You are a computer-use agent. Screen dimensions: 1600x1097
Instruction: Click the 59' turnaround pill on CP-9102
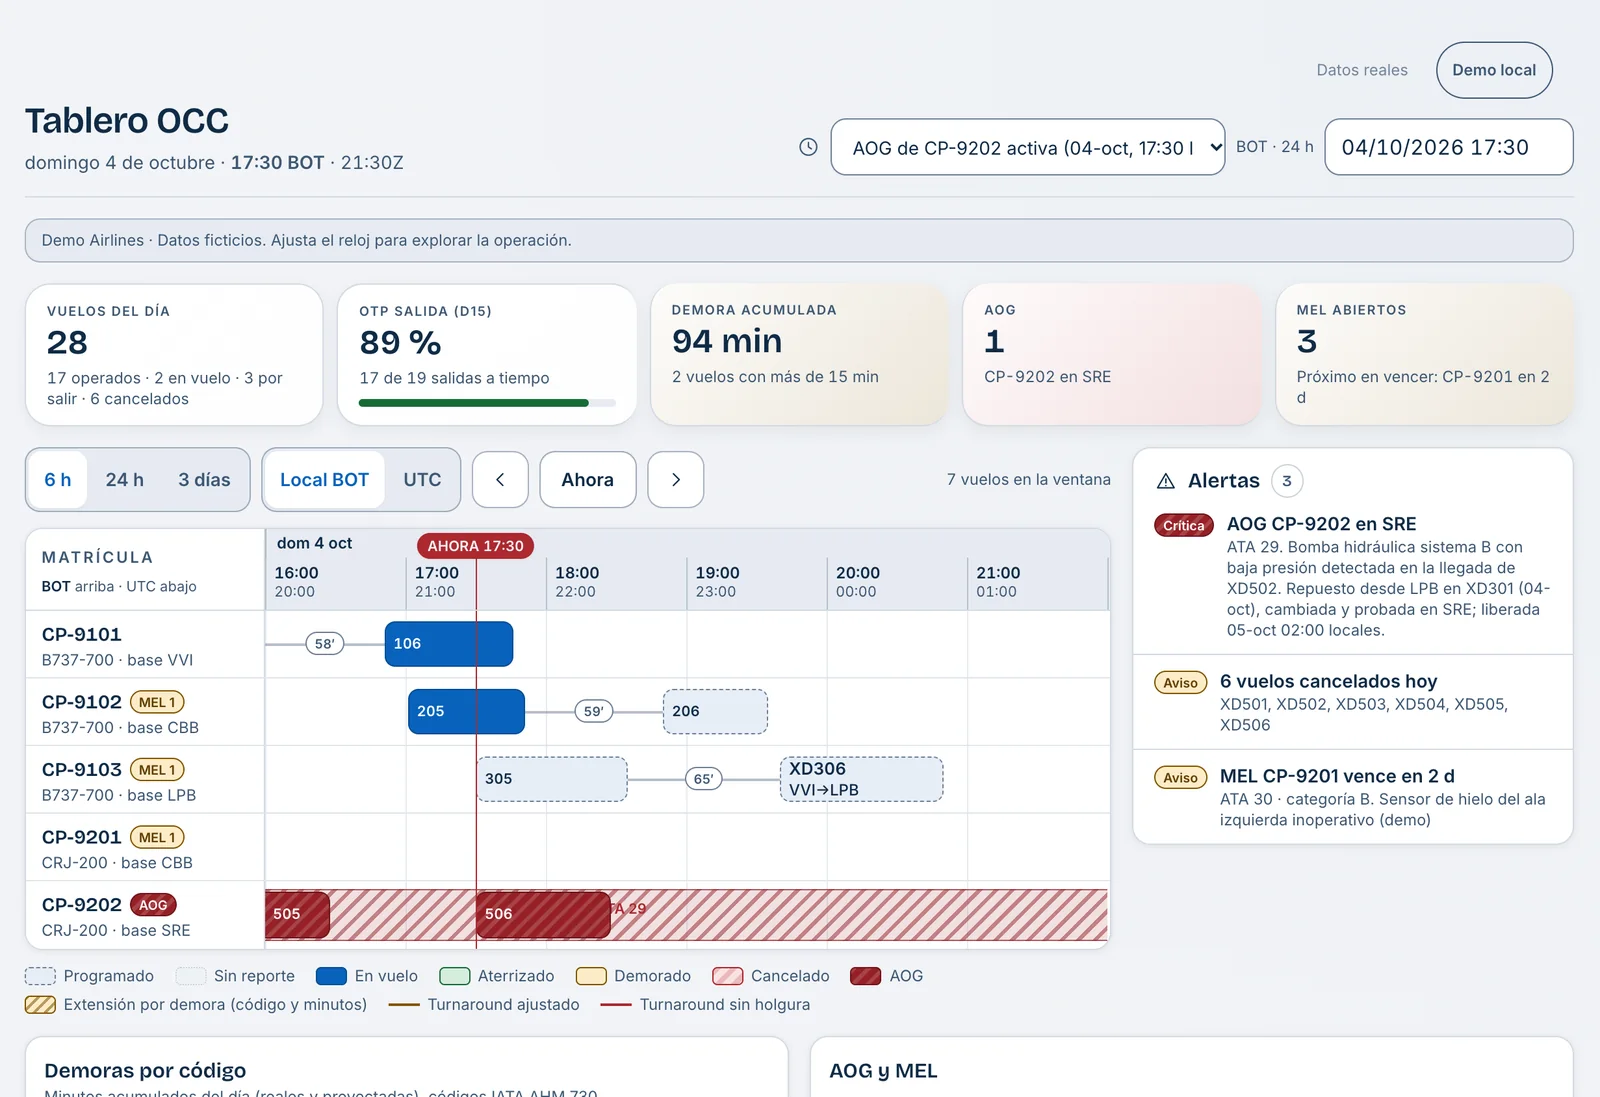[x=594, y=711]
